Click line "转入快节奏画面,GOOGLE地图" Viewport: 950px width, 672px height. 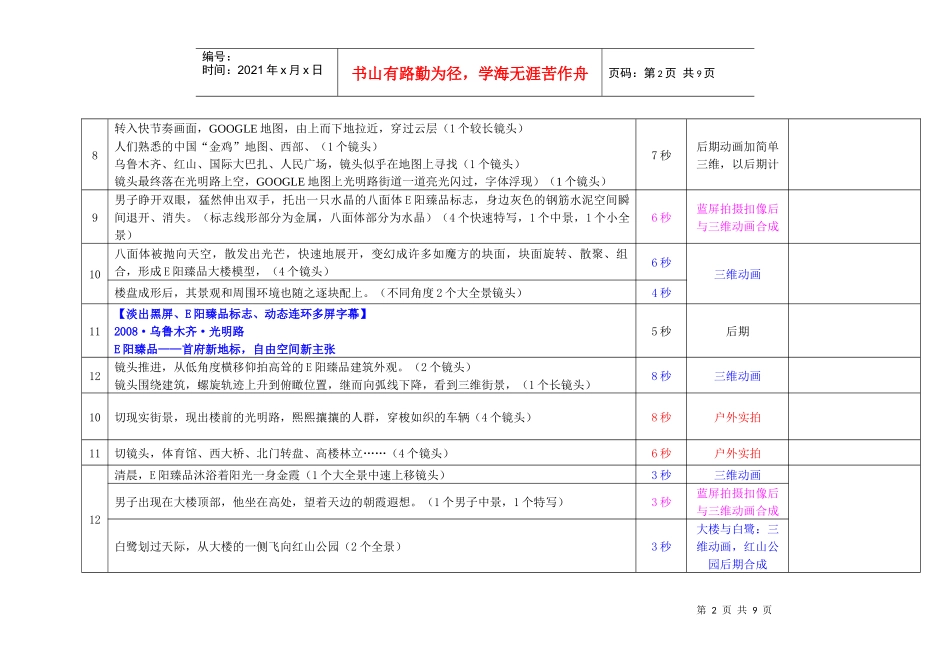click(319, 128)
